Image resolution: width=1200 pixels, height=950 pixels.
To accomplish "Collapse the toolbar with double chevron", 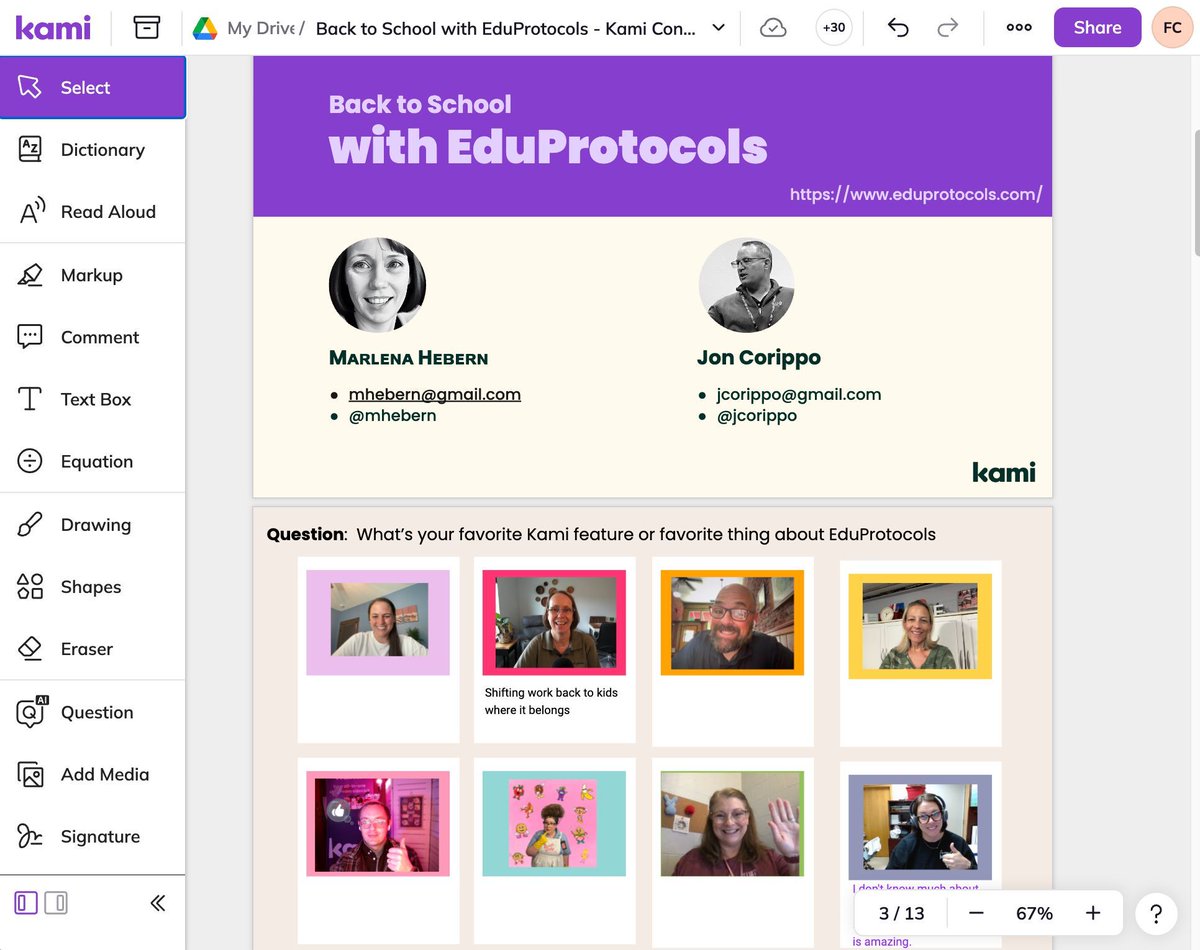I will coord(157,903).
